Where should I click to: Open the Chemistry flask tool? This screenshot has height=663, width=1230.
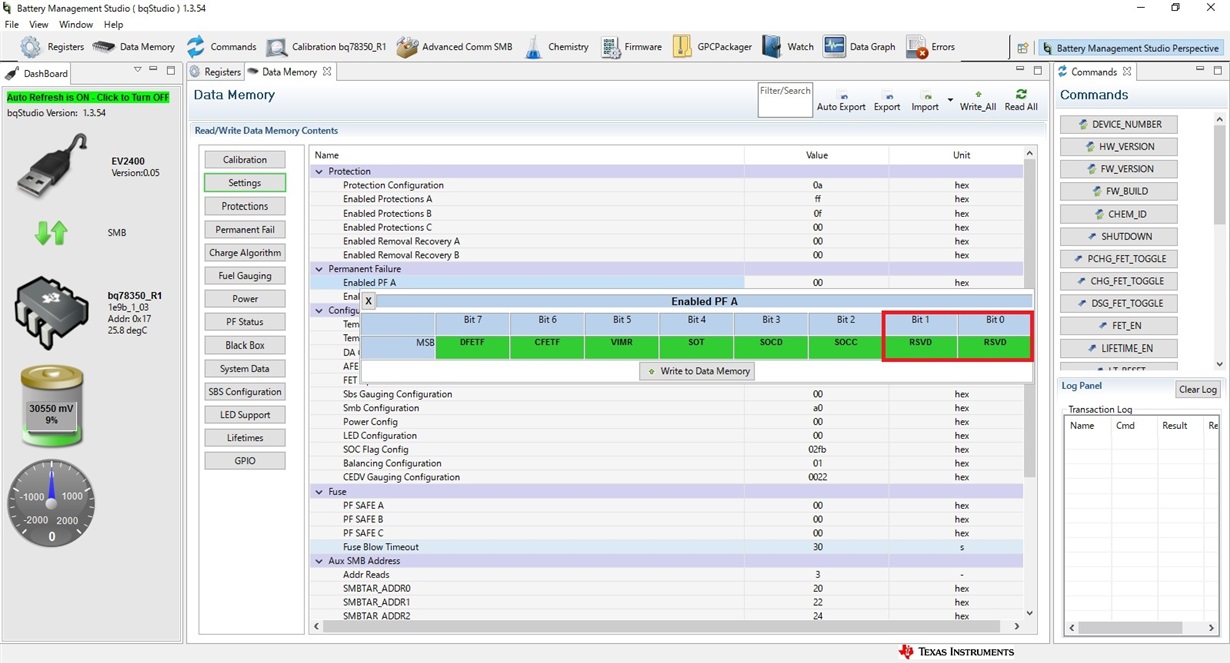tap(556, 47)
